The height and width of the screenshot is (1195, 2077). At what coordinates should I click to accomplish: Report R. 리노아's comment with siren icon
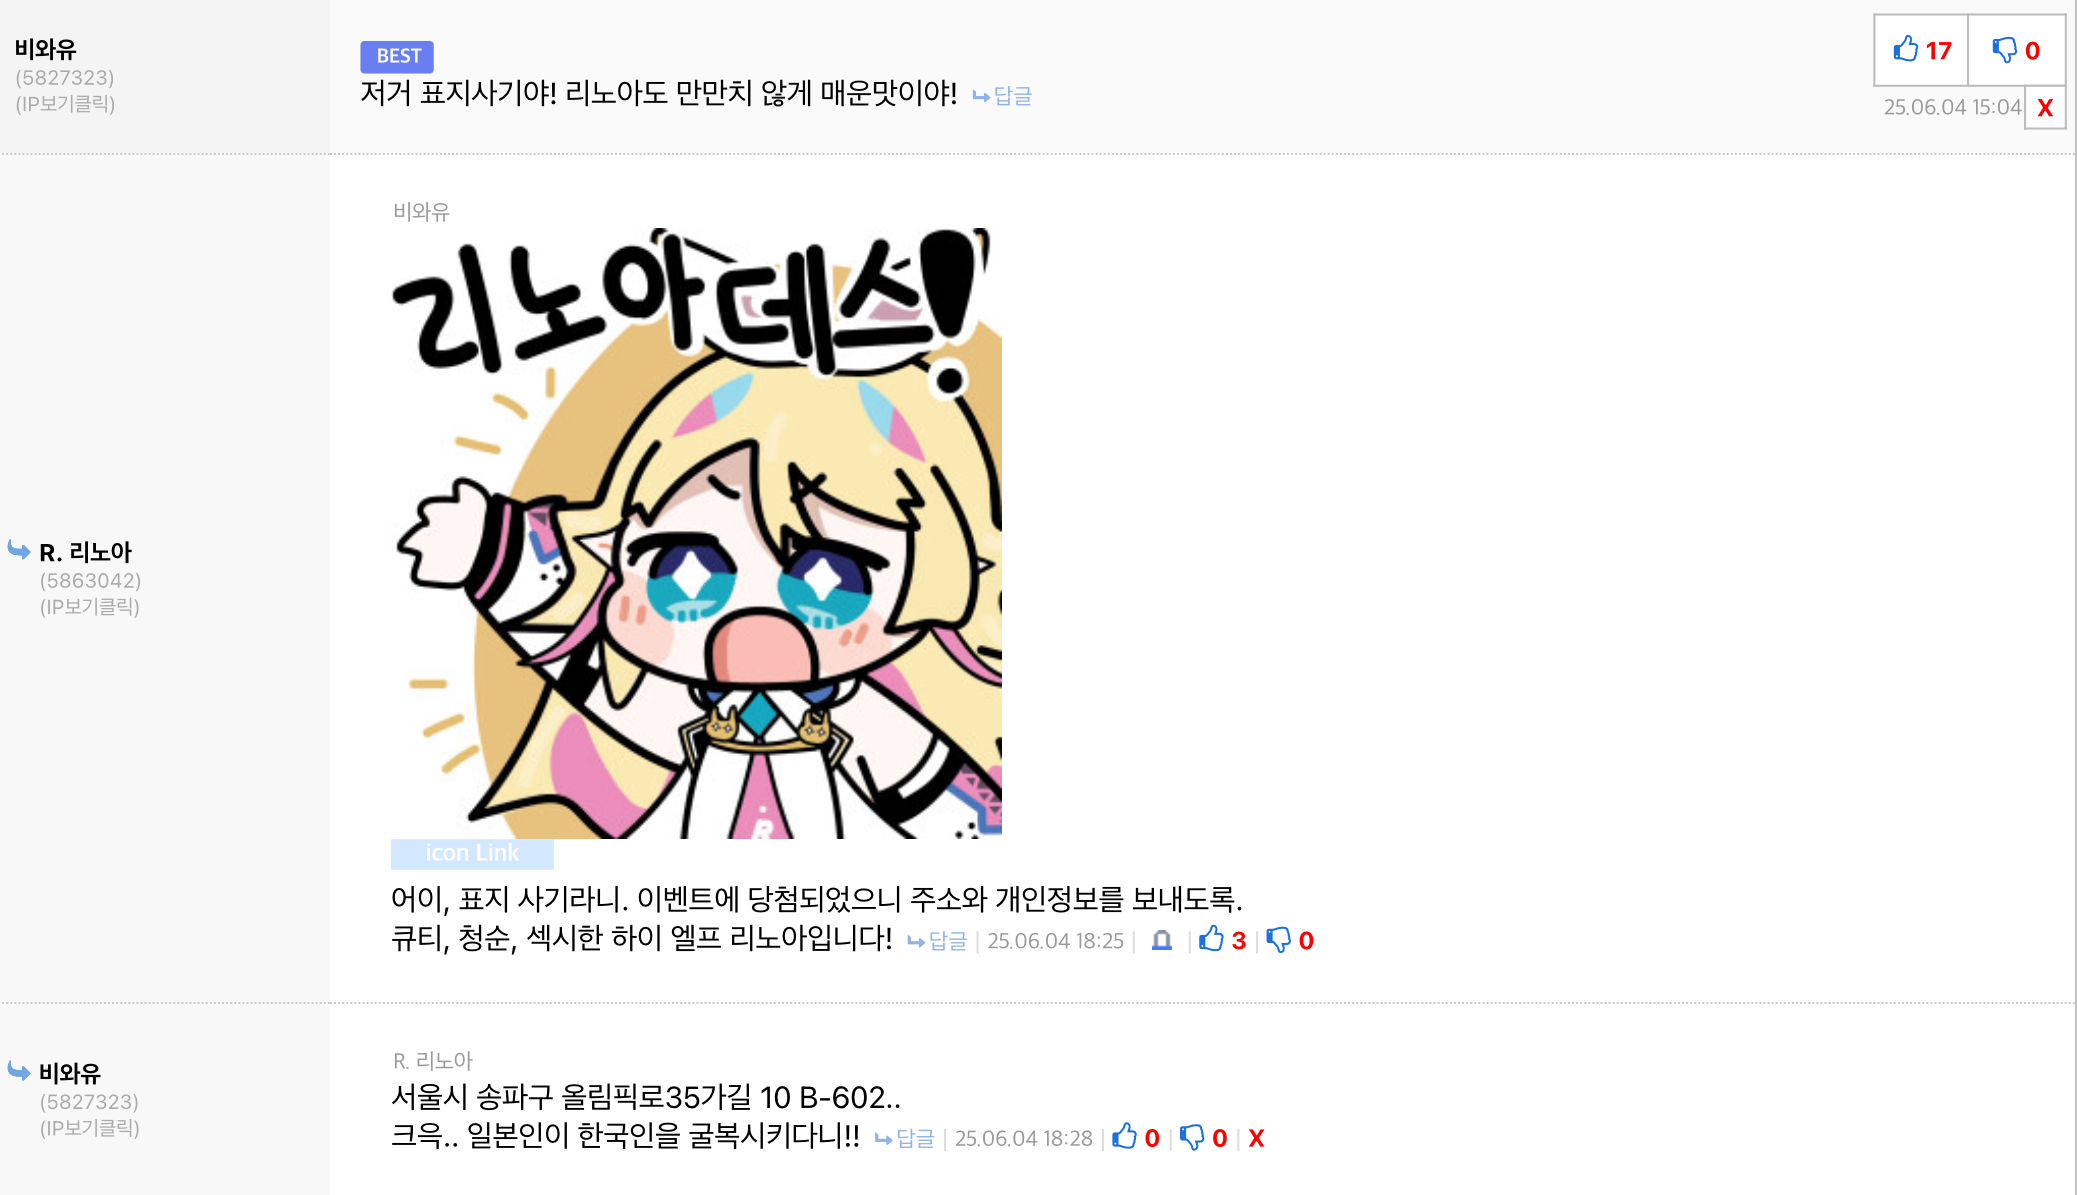1161,941
